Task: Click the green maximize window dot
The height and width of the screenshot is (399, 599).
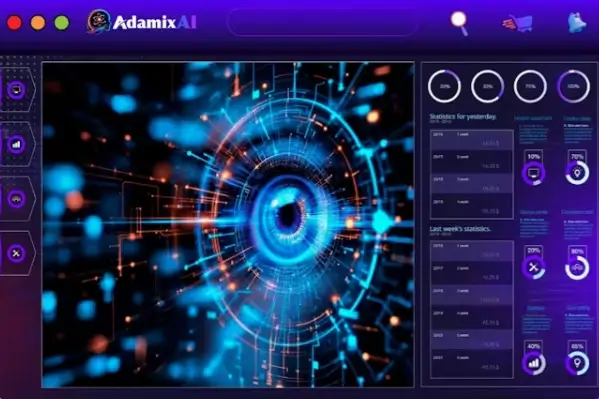Action: point(62,23)
